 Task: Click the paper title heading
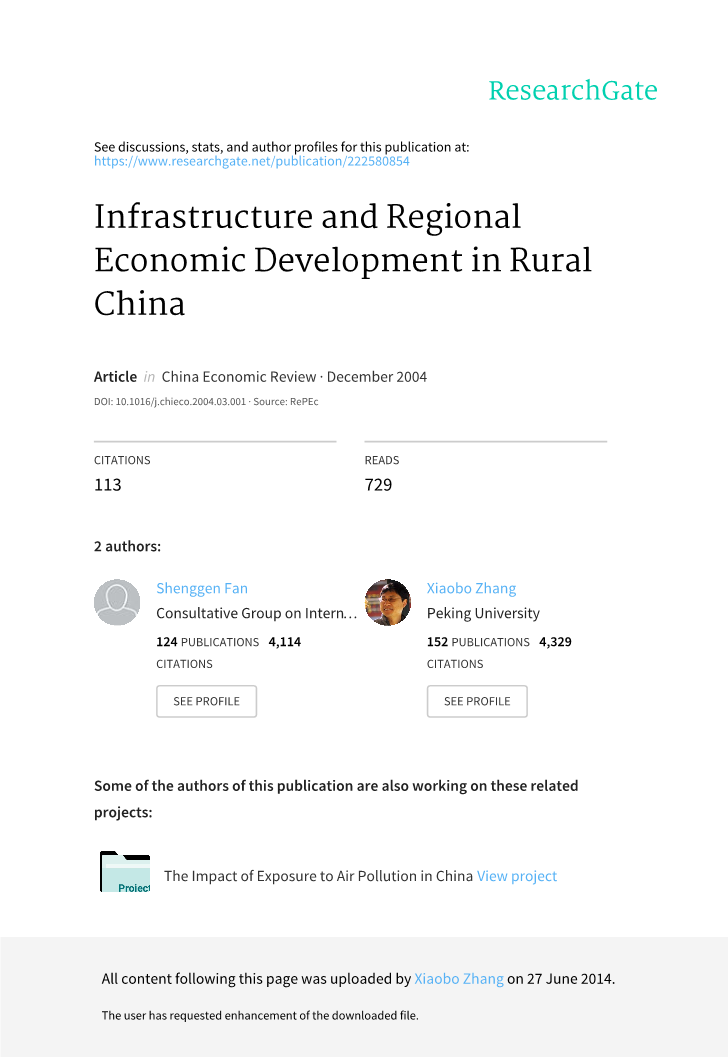(343, 259)
